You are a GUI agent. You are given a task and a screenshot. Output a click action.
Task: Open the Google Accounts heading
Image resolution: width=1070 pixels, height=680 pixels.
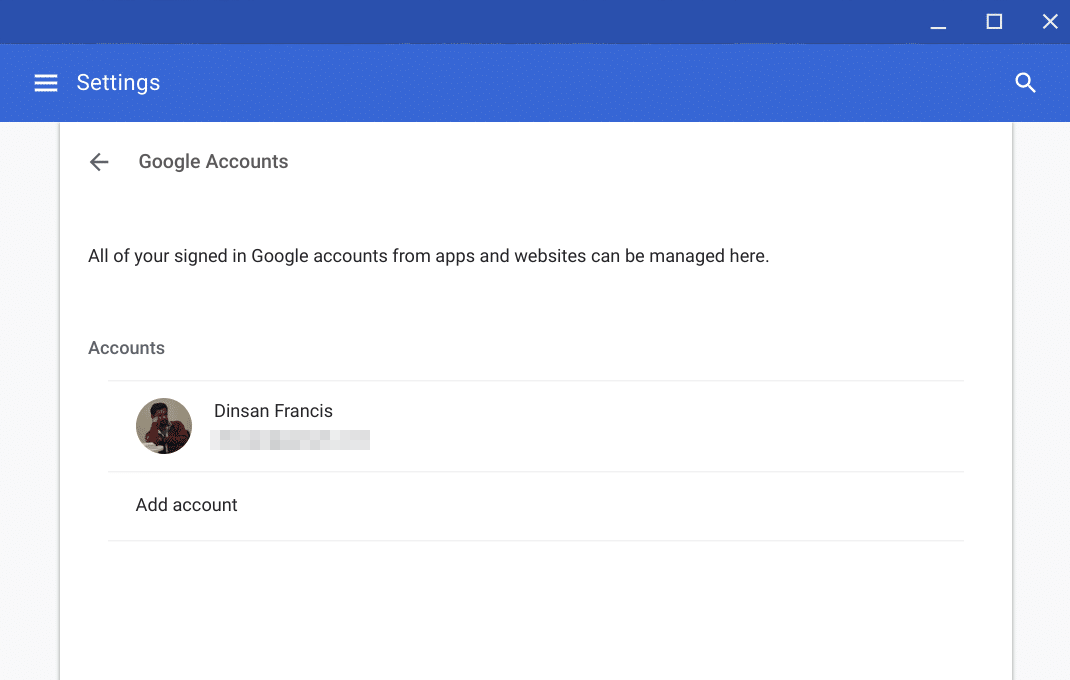pyautogui.click(x=213, y=161)
